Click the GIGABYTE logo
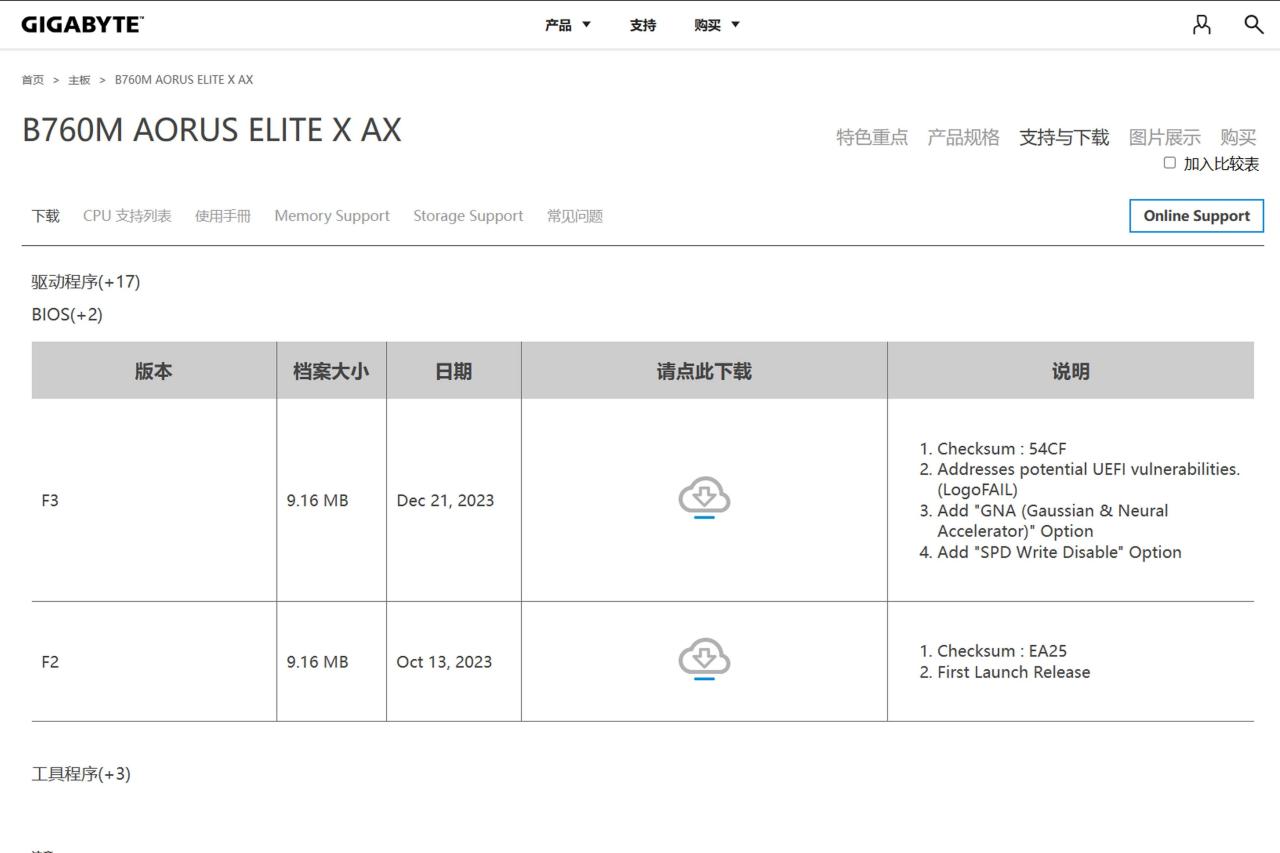The height and width of the screenshot is (853, 1280). pyautogui.click(x=82, y=25)
